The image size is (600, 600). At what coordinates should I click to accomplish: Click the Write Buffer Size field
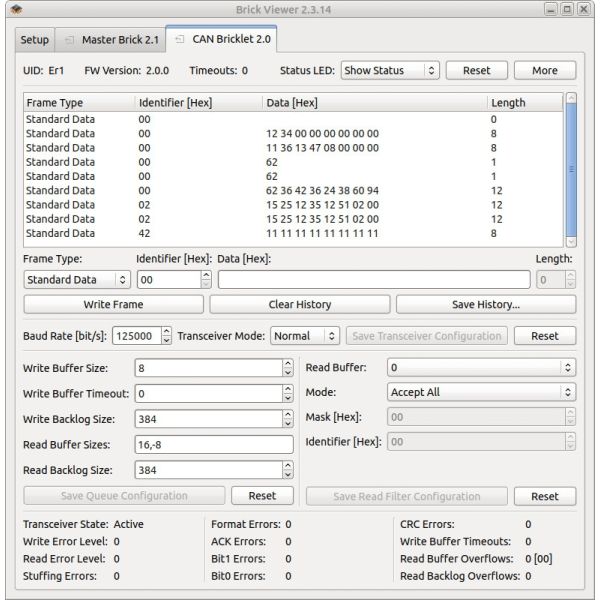point(209,368)
